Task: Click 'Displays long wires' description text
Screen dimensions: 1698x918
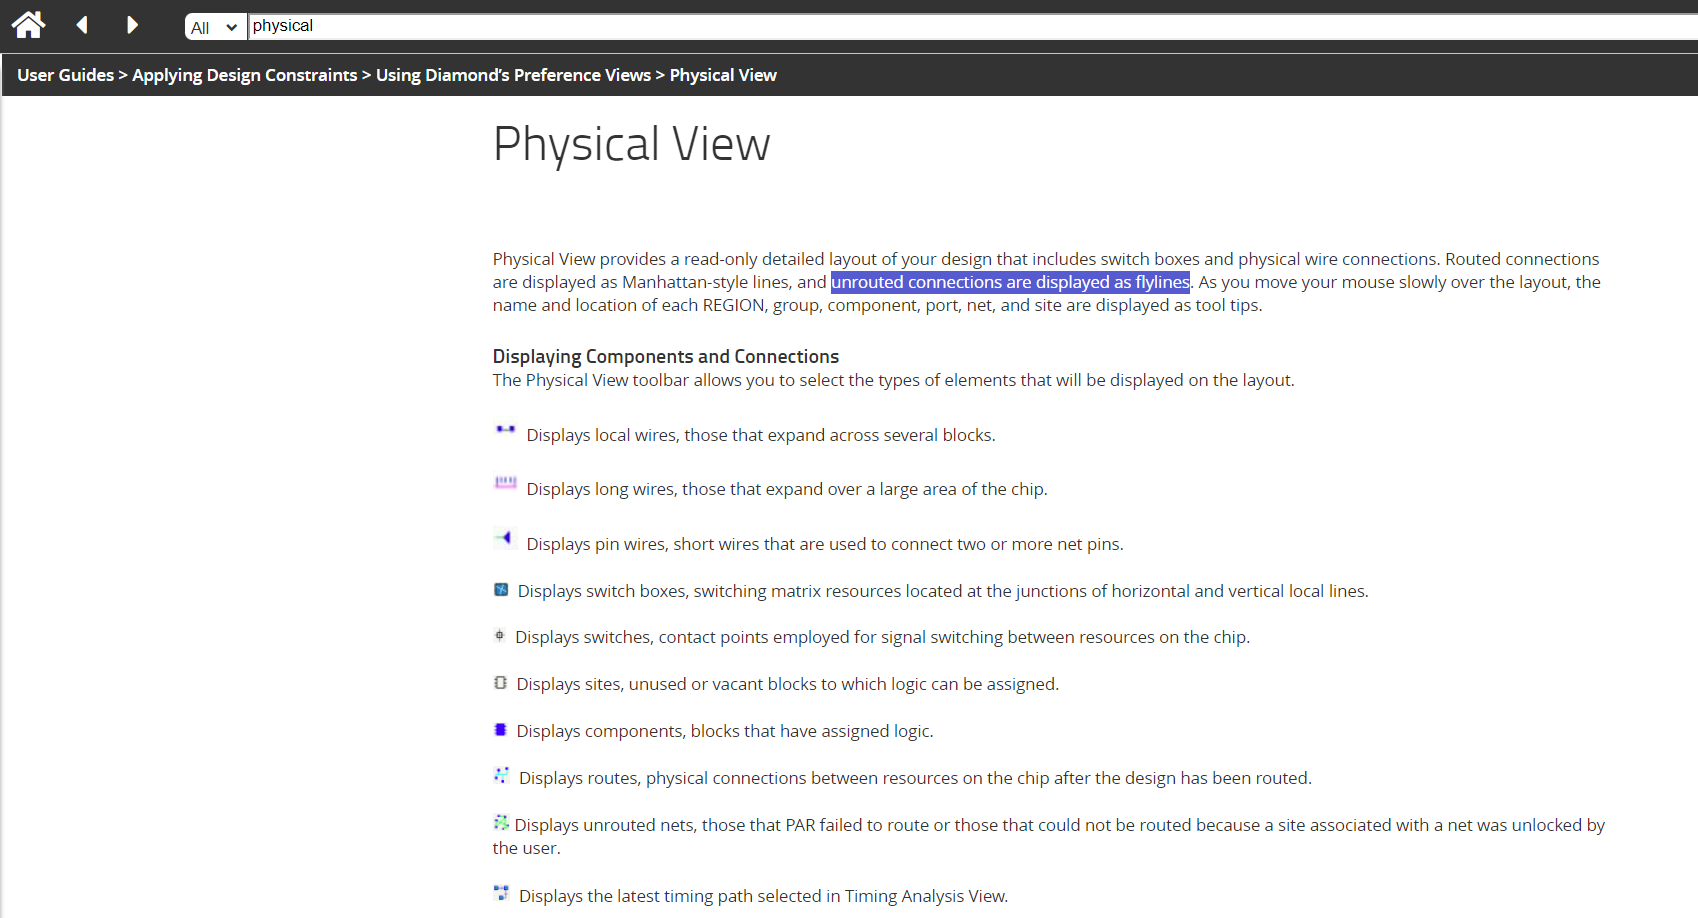Action: (x=787, y=489)
